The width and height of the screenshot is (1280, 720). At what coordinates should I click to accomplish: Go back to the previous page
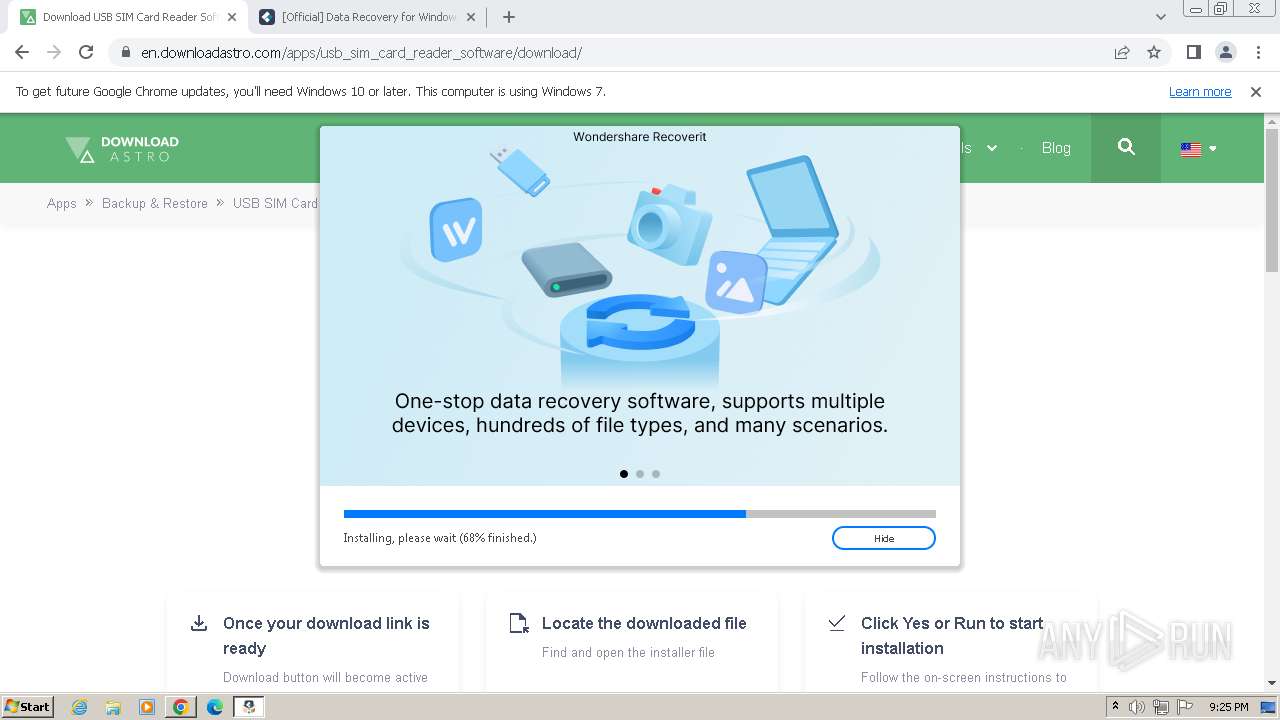click(x=22, y=52)
